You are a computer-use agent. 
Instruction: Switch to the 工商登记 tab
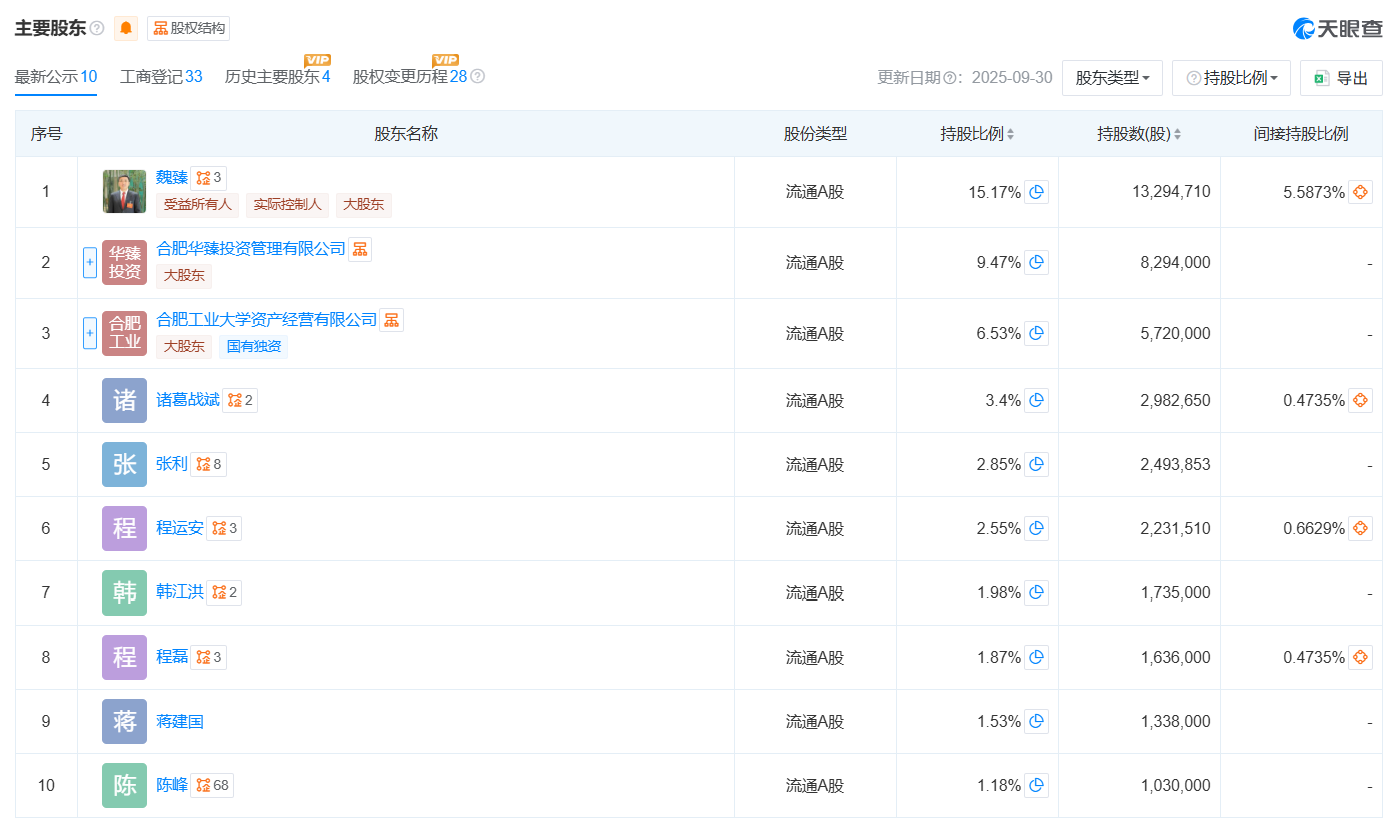[x=161, y=77]
